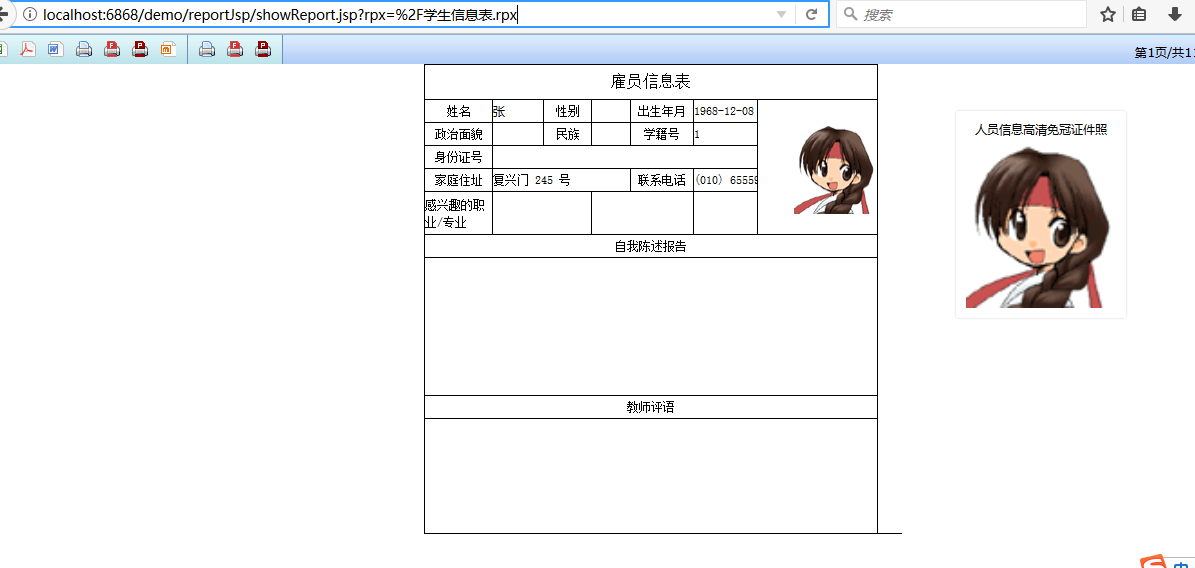The width and height of the screenshot is (1195, 568).
Task: Click the plain printer icon in first toolbar group
Action: 84,50
